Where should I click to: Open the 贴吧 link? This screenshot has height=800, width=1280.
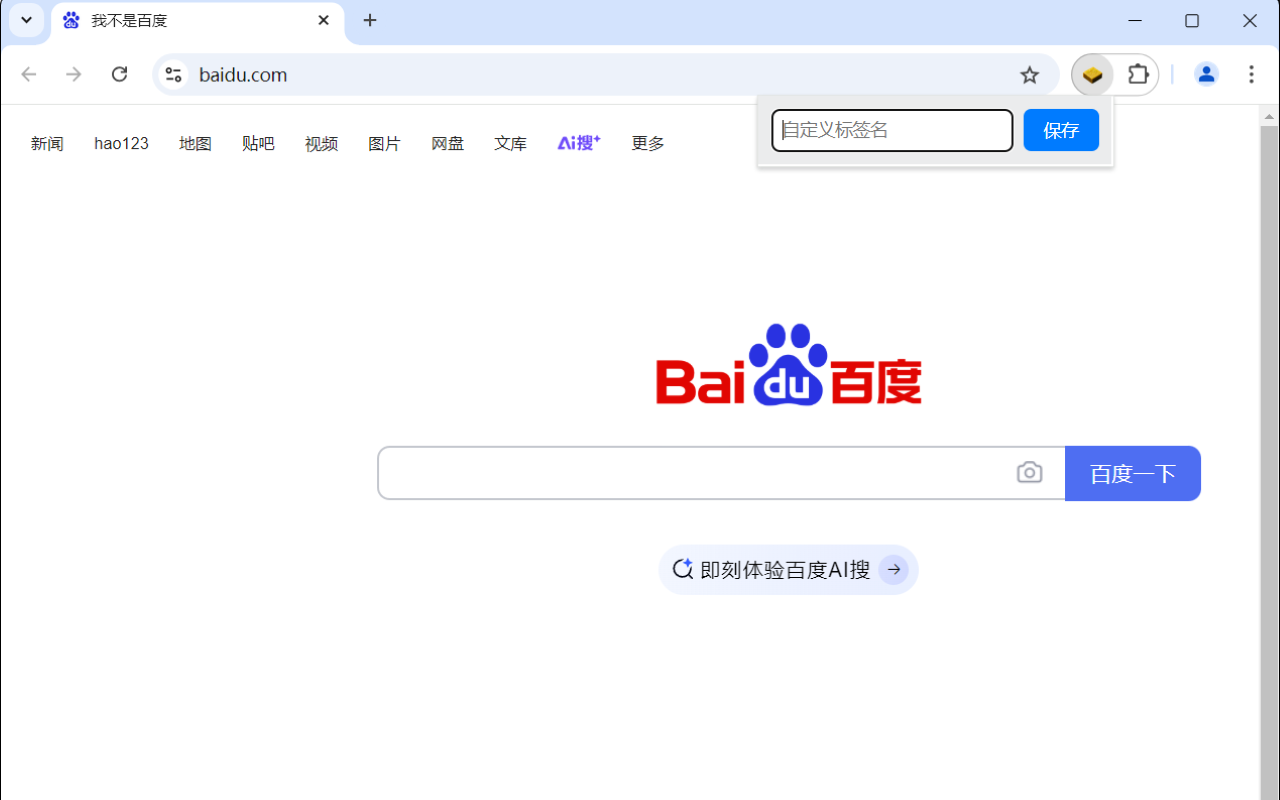pyautogui.click(x=258, y=144)
